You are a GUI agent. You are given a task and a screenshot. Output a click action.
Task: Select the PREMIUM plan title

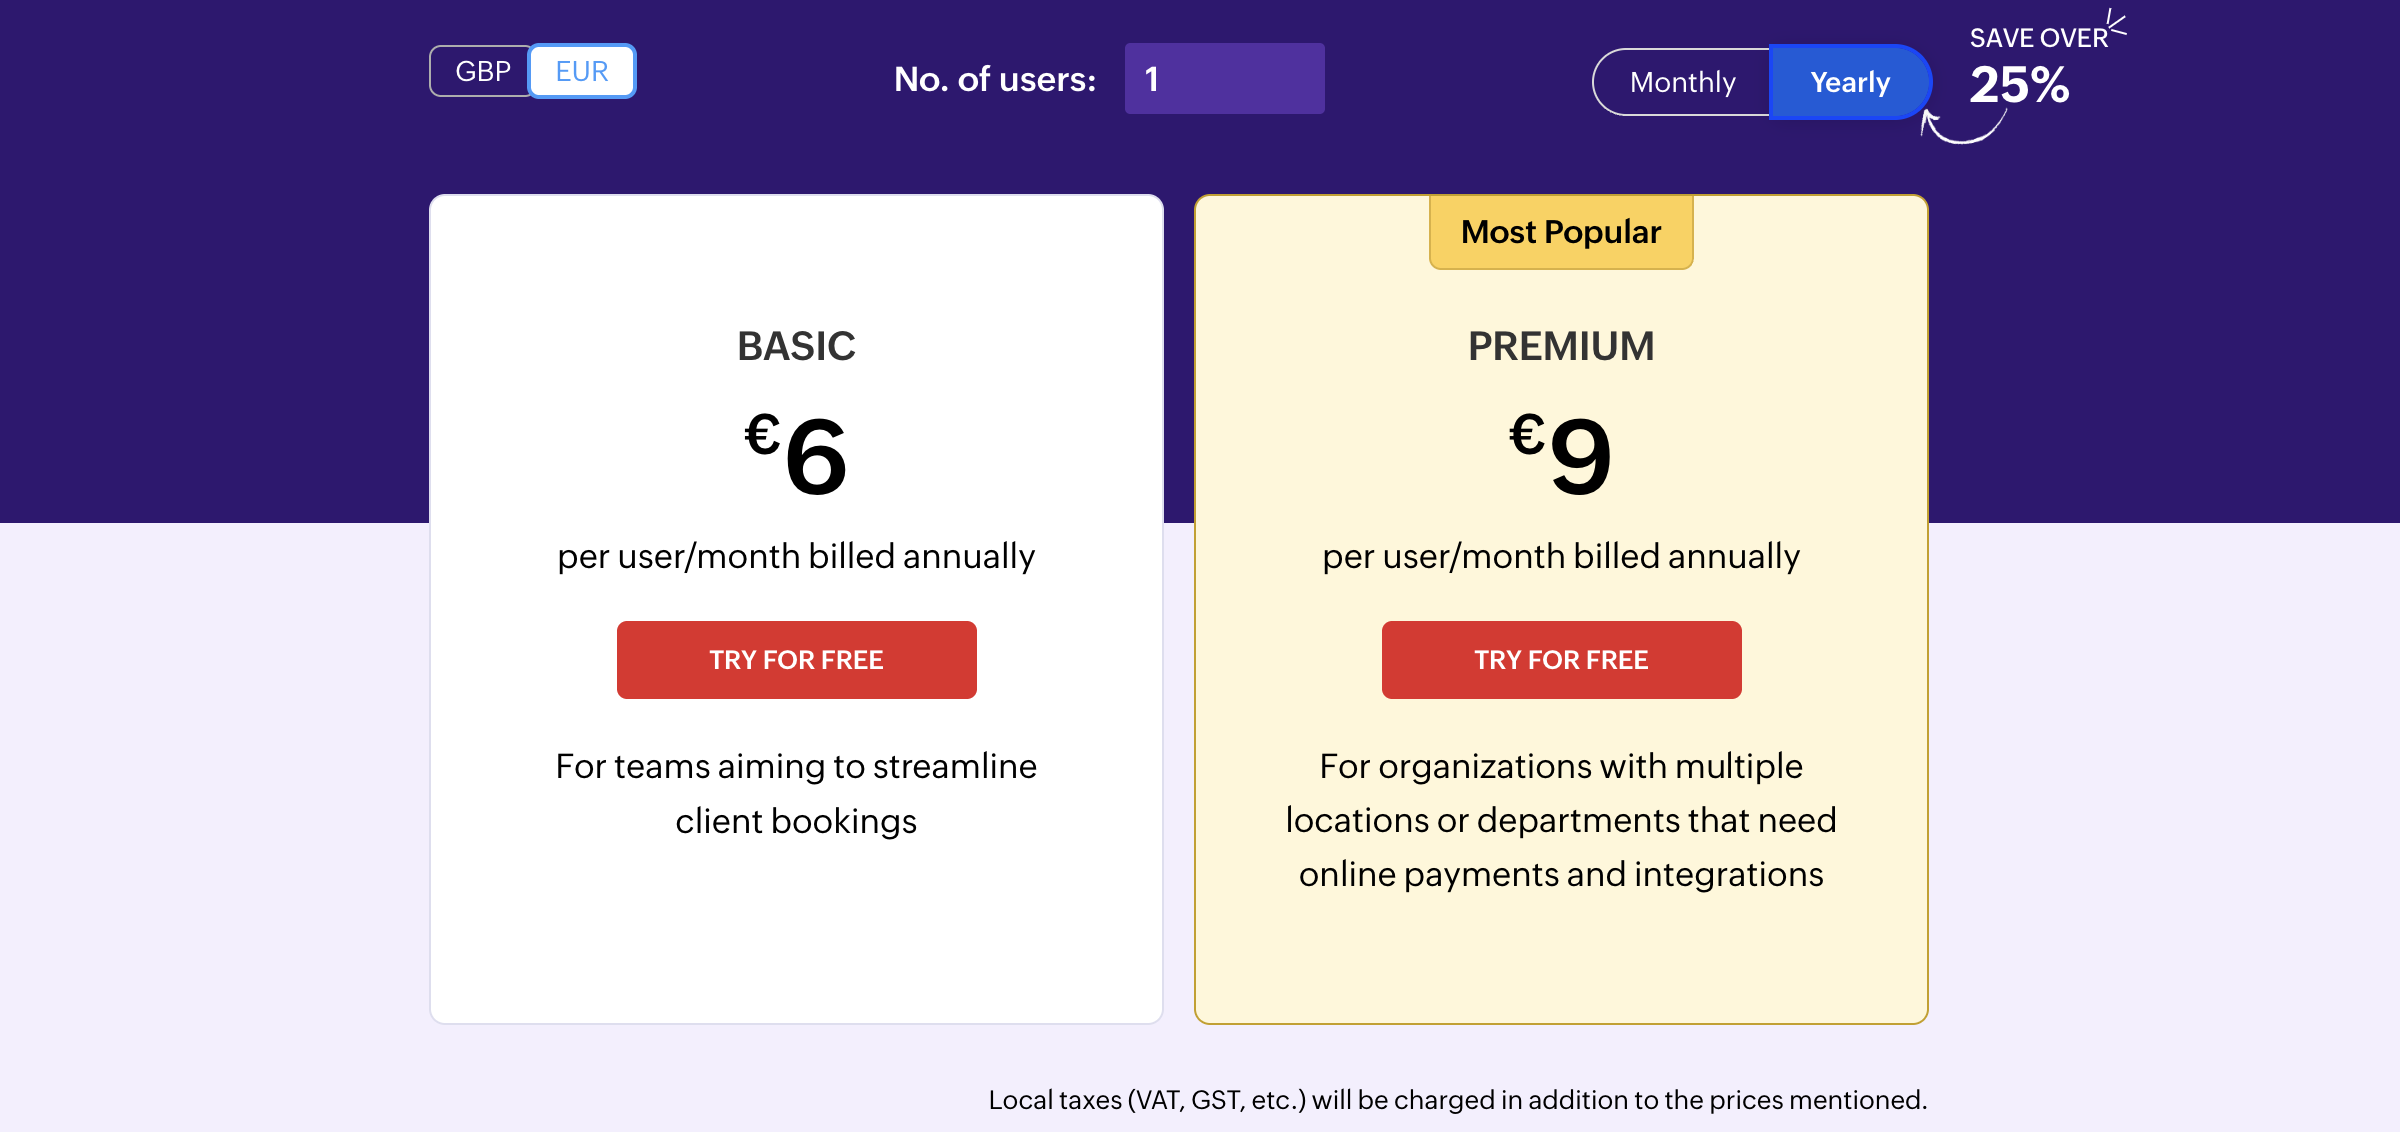[x=1560, y=345]
